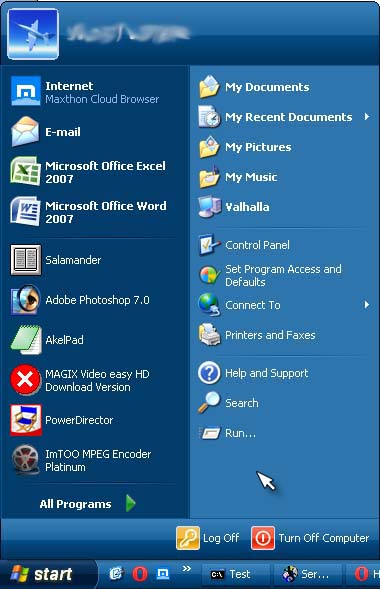Open the AkelPad notepad icon
The height and width of the screenshot is (589, 380).
26,340
